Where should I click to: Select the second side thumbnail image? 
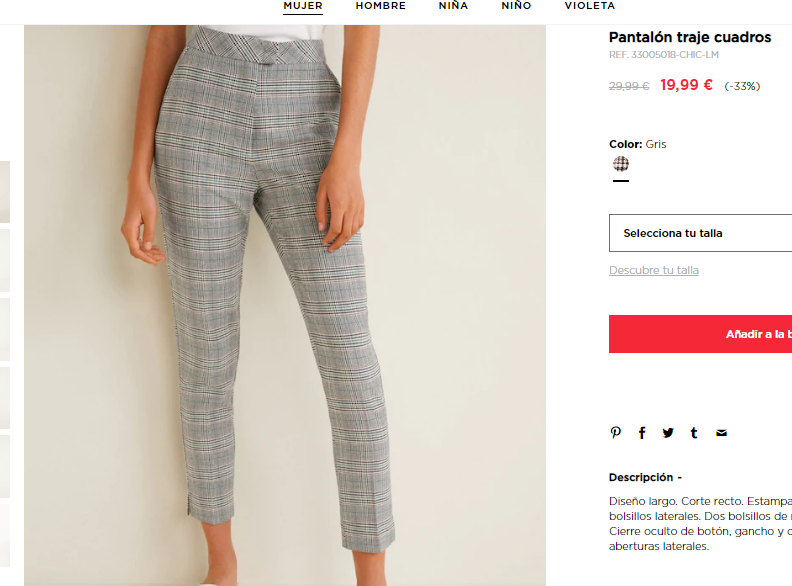[x=5, y=261]
